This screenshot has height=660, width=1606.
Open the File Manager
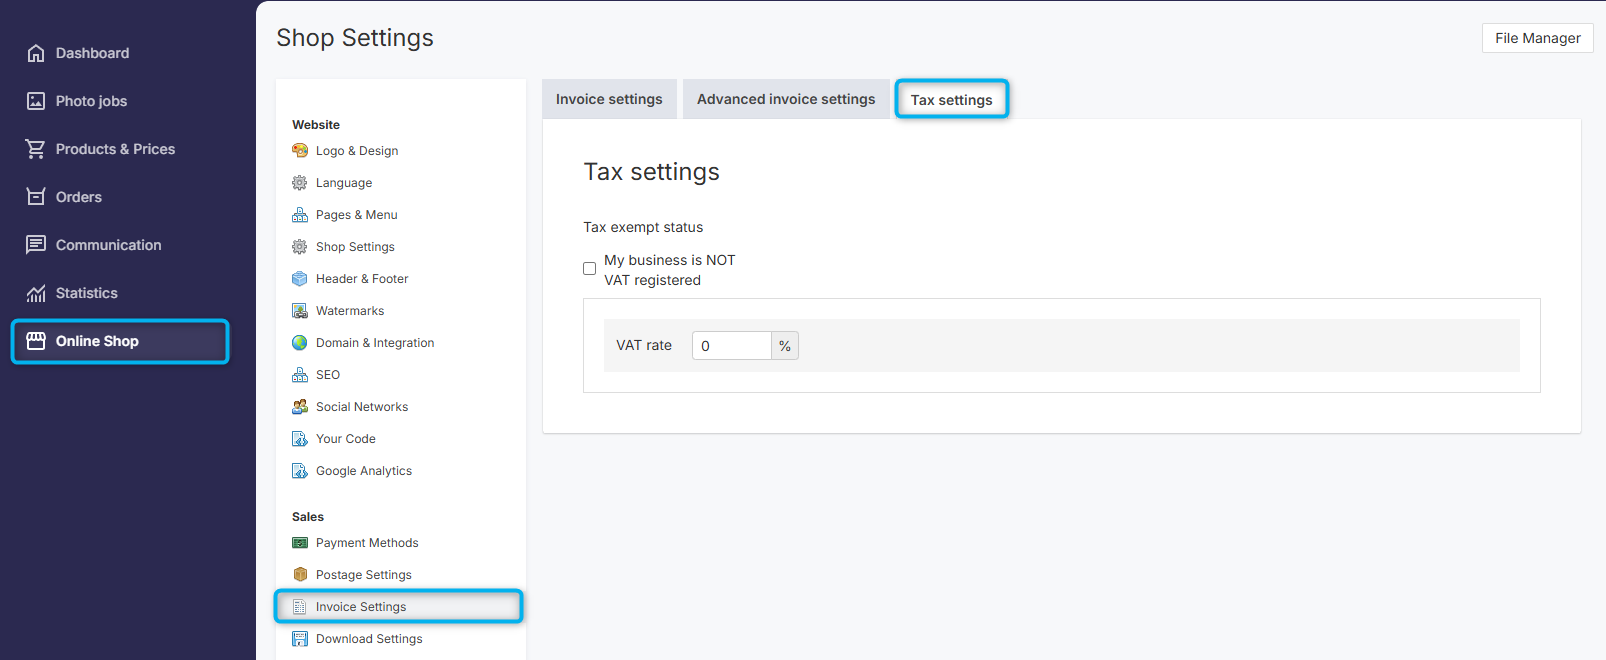1538,38
